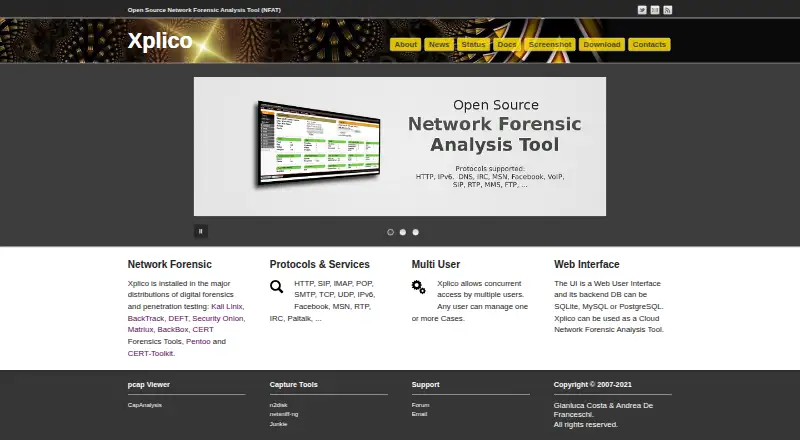Click the gears icon under Multi User
This screenshot has width=800, height=440.
pos(418,287)
